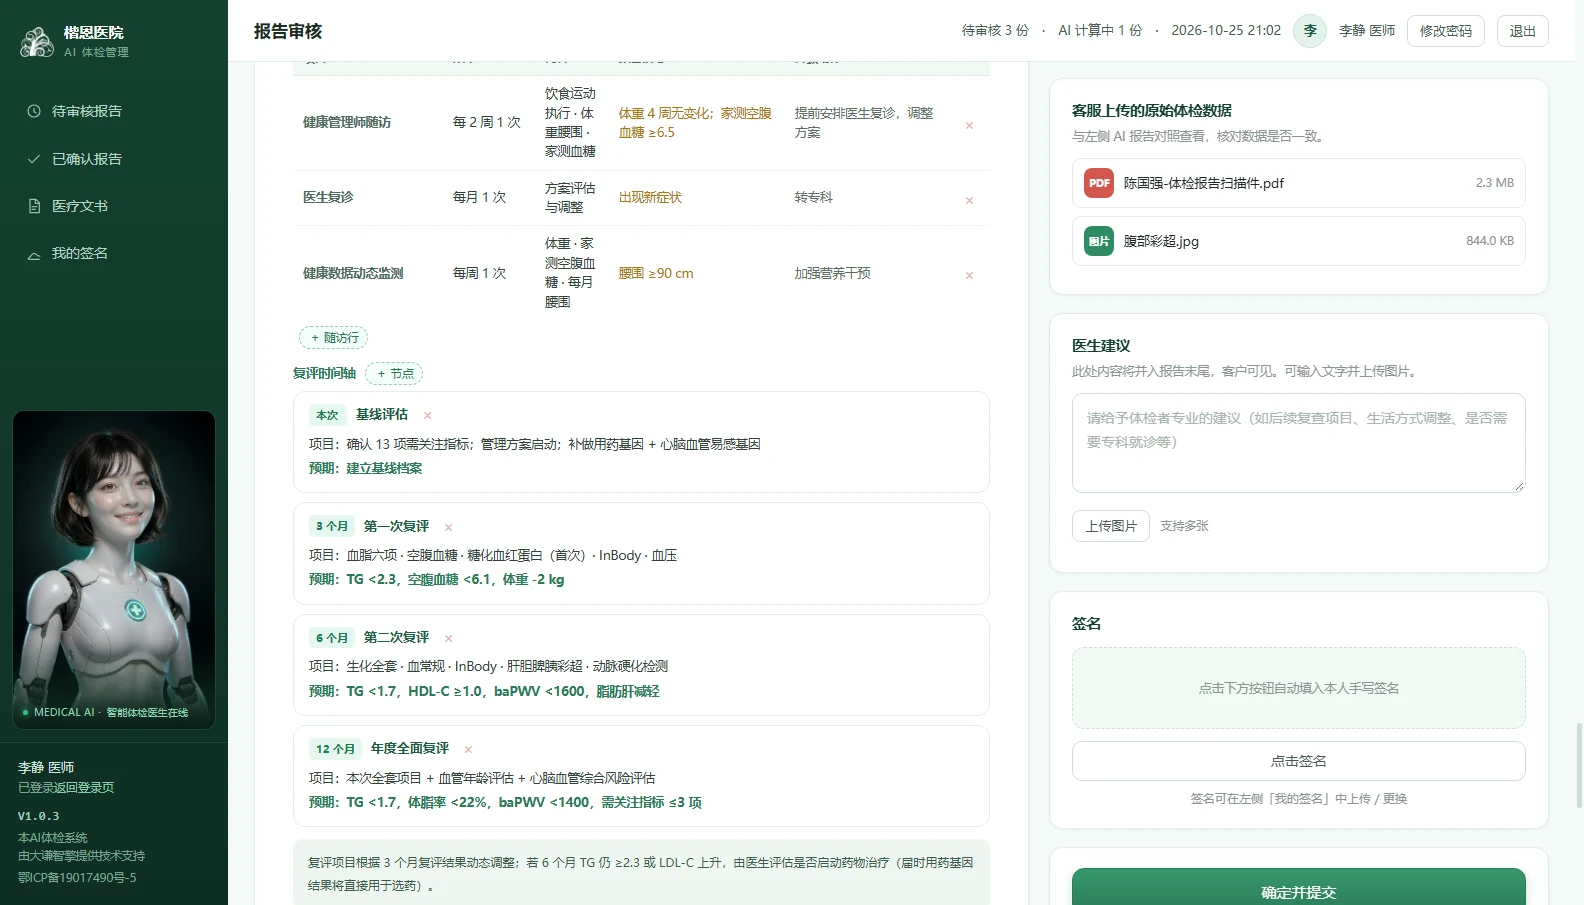Click the signature icon beside 我的签名

pyautogui.click(x=34, y=254)
